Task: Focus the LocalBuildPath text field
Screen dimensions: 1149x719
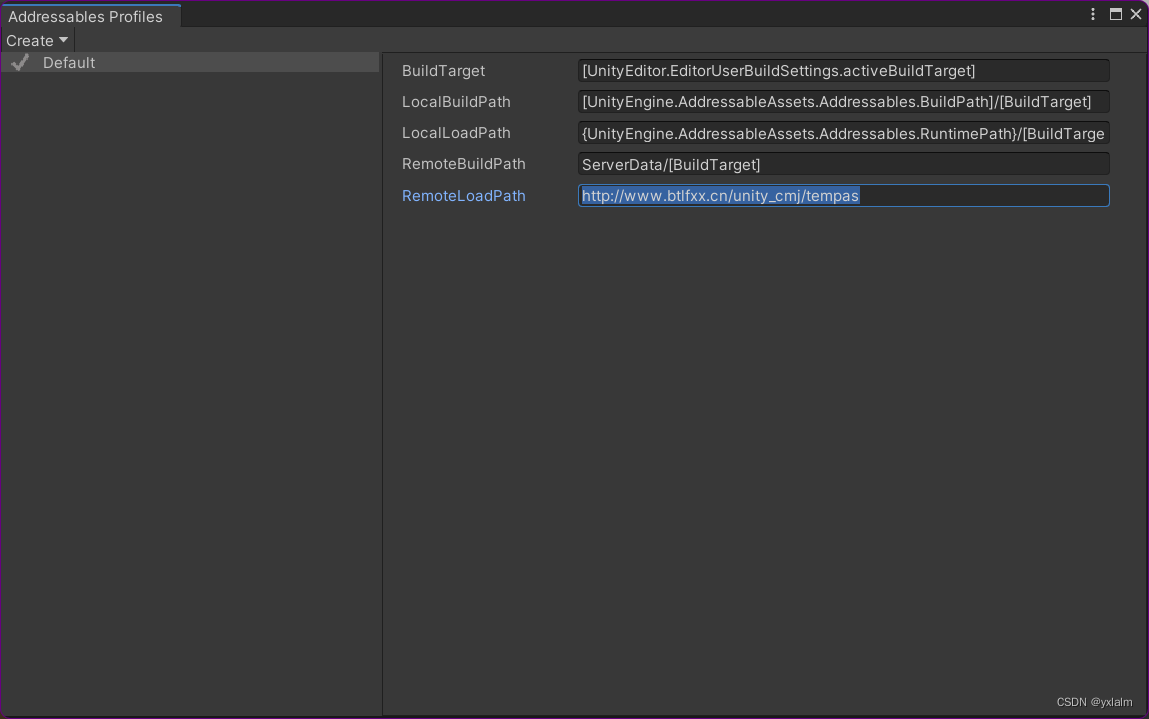Action: (843, 102)
